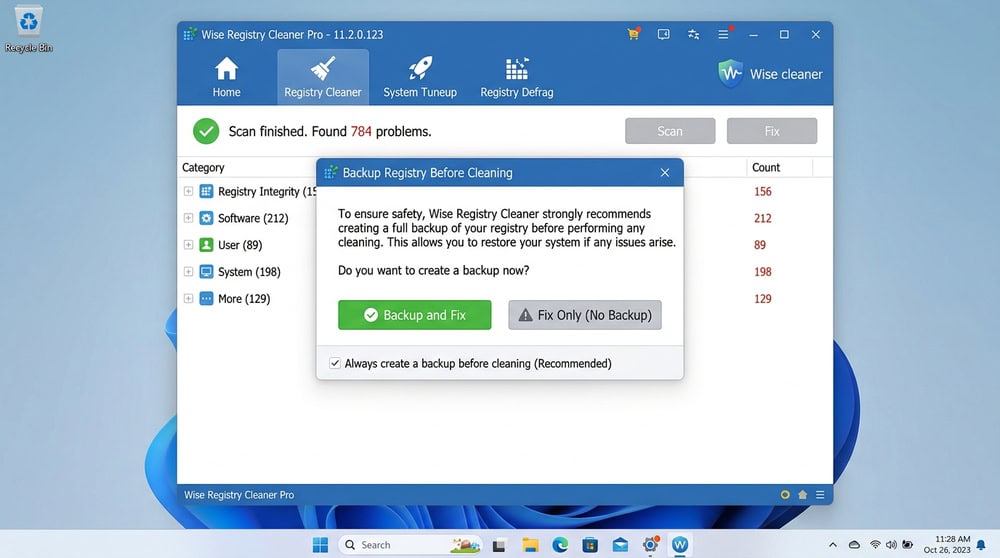The image size is (1000, 558).
Task: Select More (129) row label
Action: 244,298
